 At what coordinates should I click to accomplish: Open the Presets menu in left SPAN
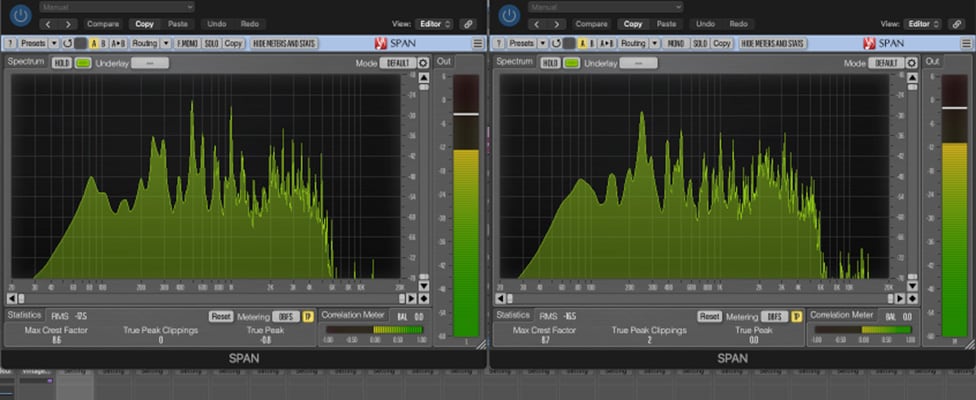point(33,44)
